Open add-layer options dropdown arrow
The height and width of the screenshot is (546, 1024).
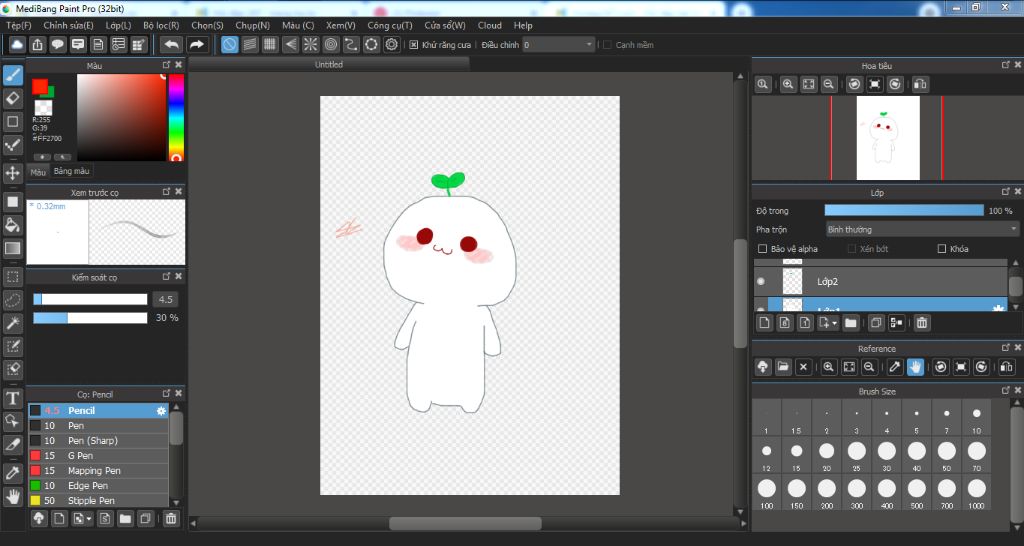835,323
